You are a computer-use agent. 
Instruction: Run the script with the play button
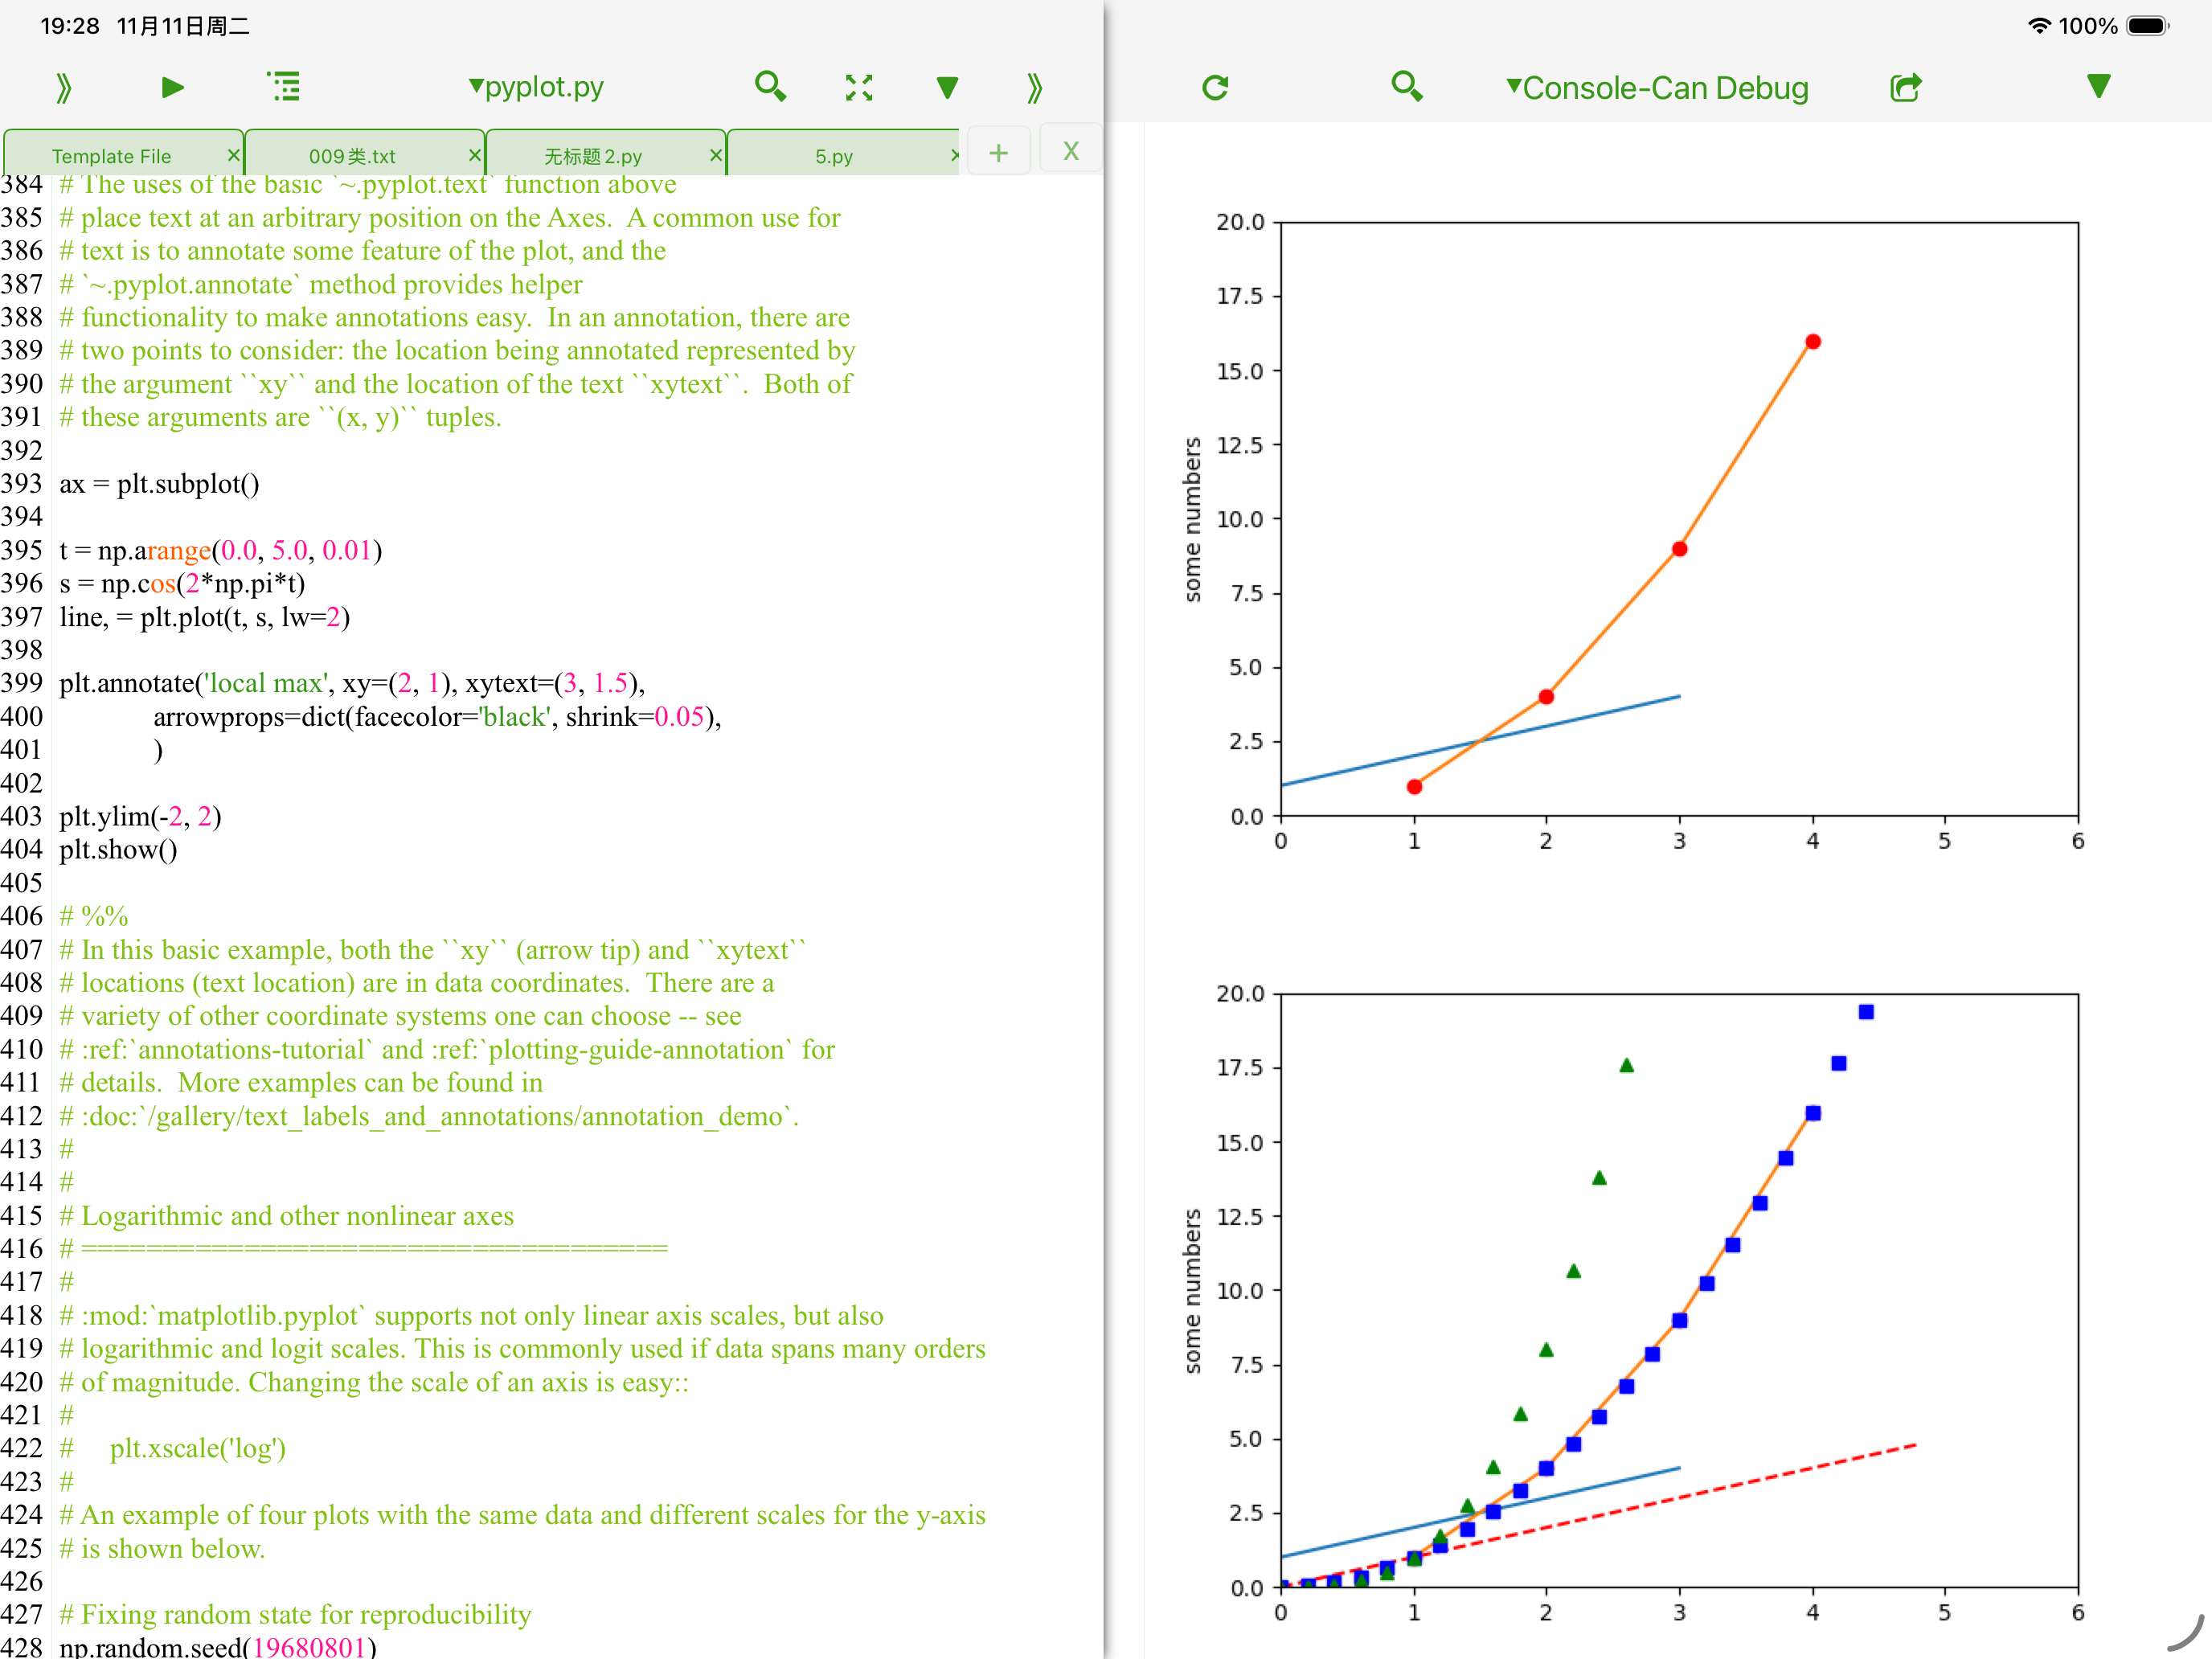point(172,88)
